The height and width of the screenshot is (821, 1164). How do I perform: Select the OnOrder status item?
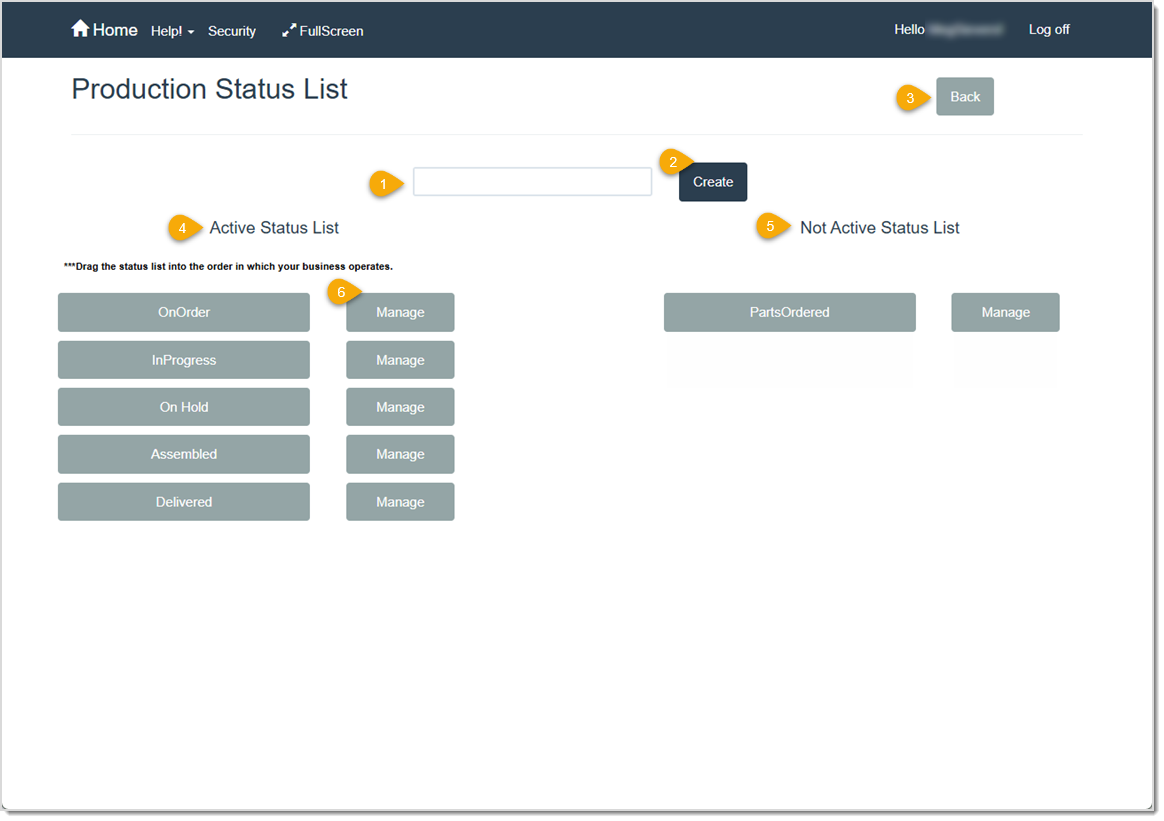pyautogui.click(x=183, y=312)
